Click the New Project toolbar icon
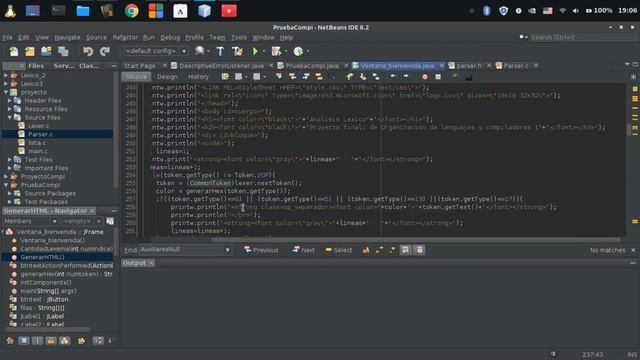The image size is (640, 360). 30,51
